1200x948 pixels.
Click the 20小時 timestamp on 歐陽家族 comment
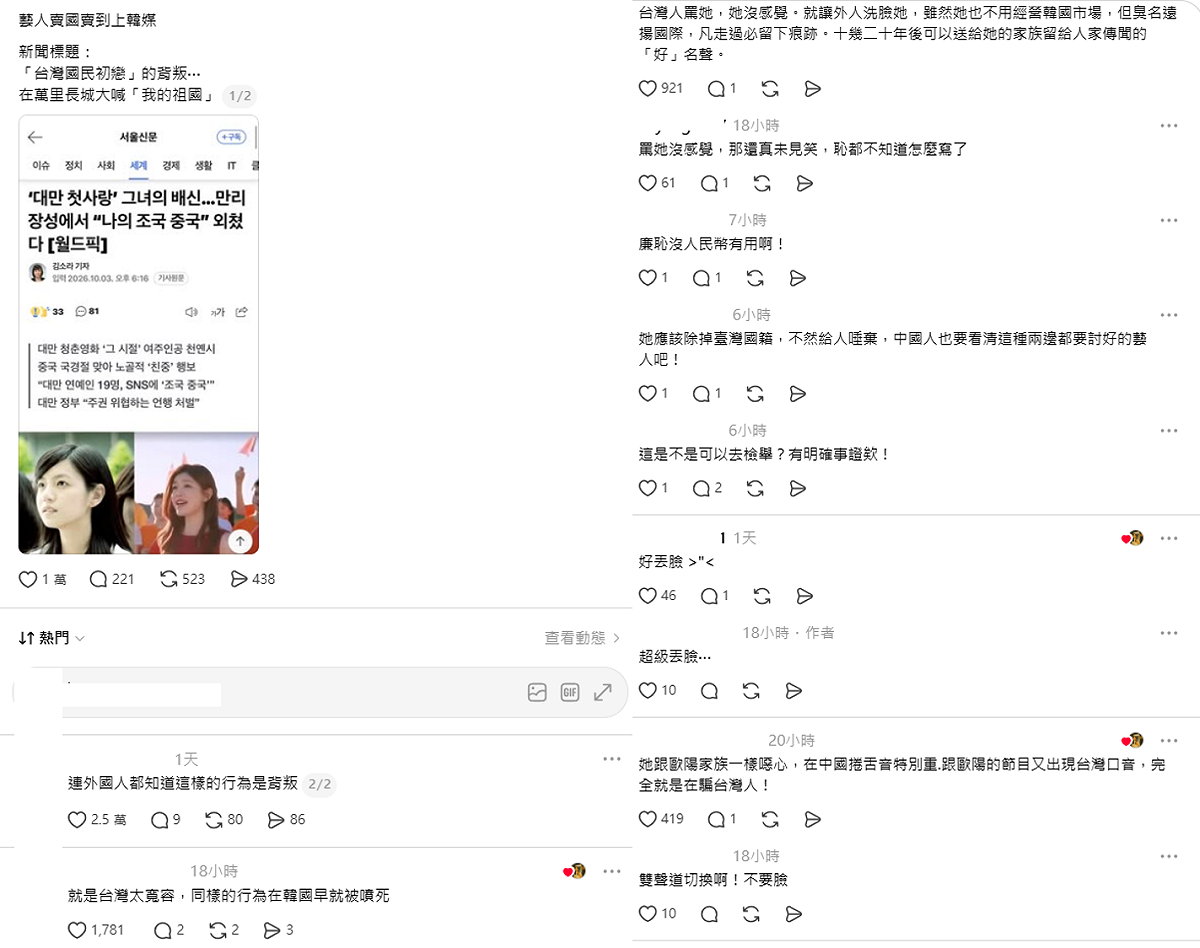(791, 740)
